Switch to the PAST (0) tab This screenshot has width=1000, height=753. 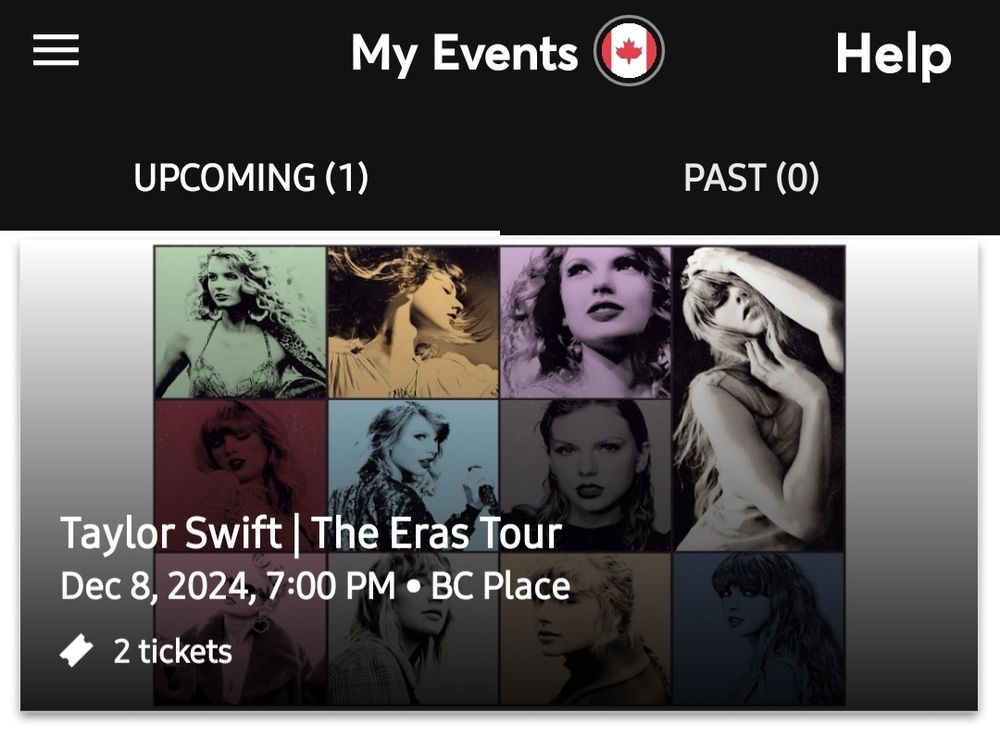750,179
